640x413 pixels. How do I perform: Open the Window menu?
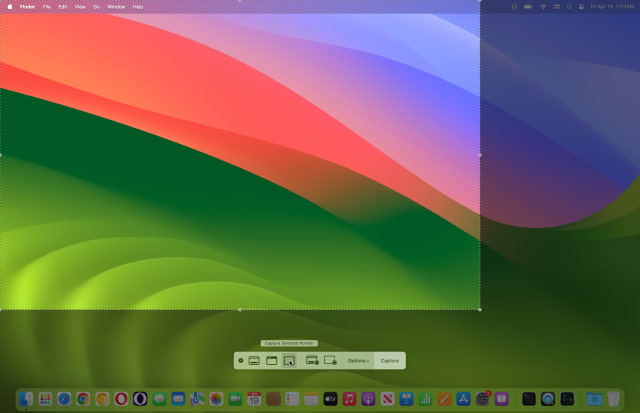pyautogui.click(x=116, y=6)
